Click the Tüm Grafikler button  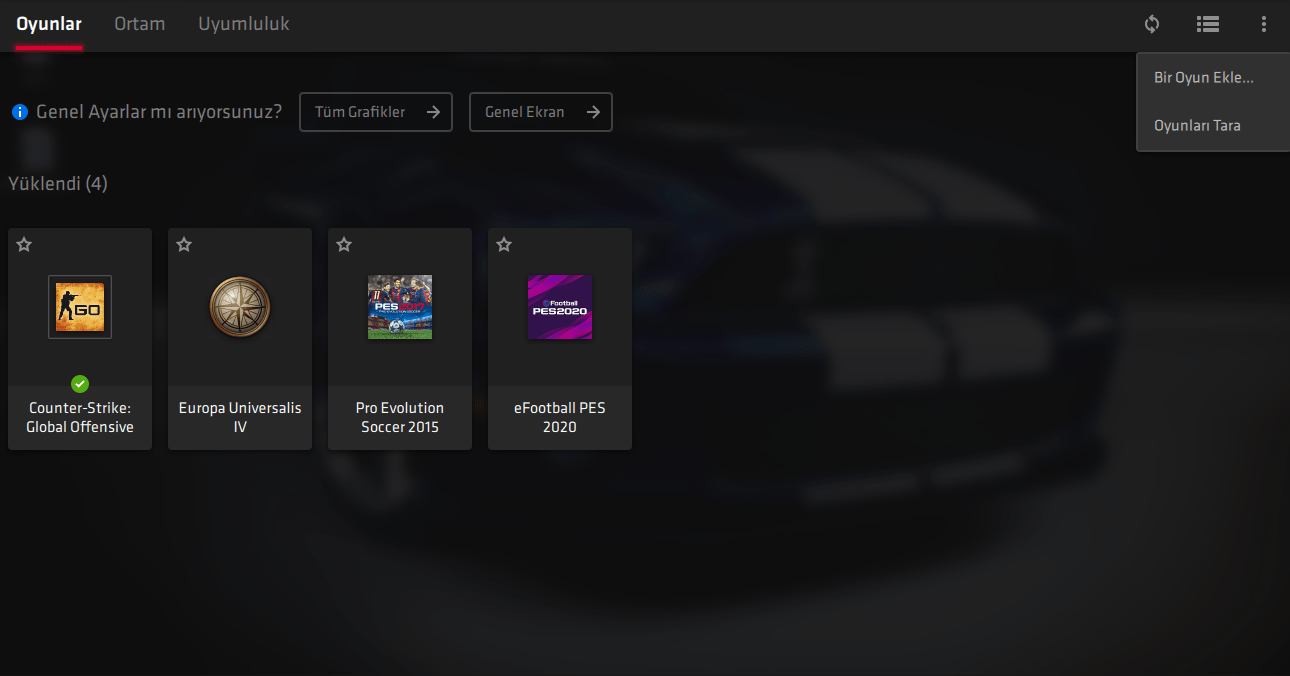coord(376,112)
